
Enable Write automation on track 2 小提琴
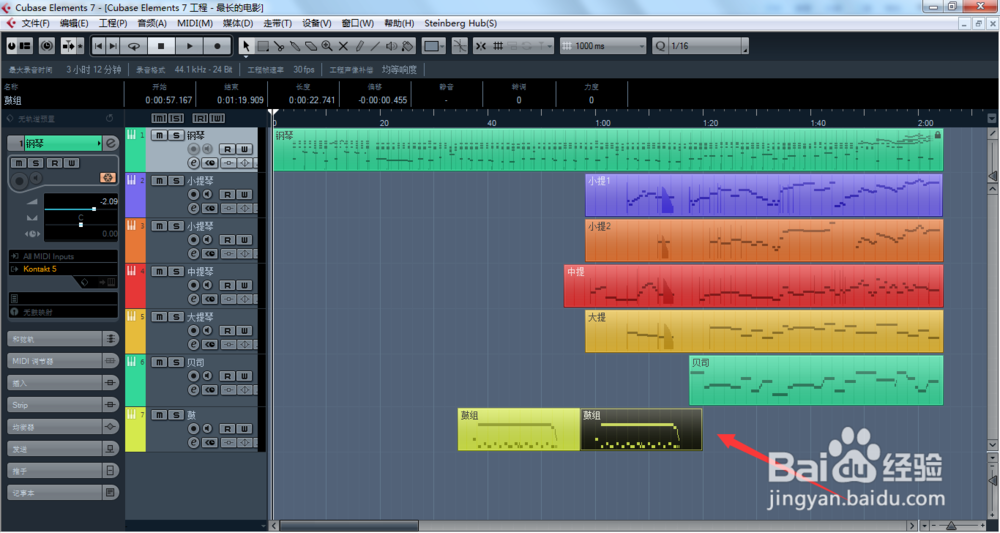tap(244, 194)
